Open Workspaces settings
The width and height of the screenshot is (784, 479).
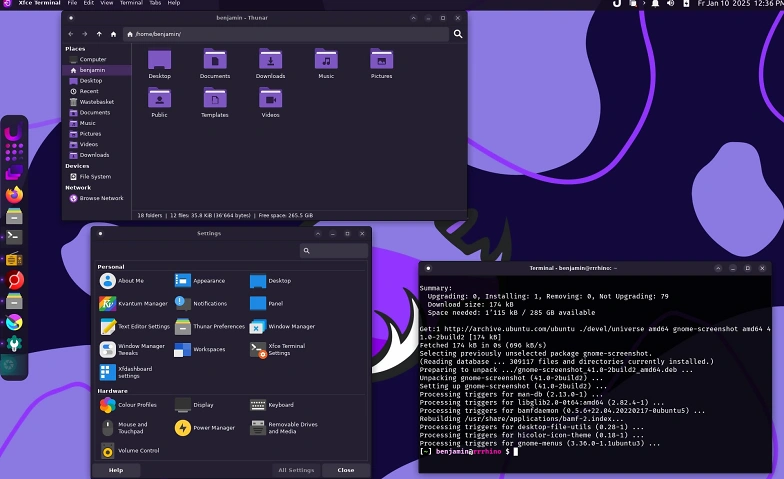tap(200, 350)
